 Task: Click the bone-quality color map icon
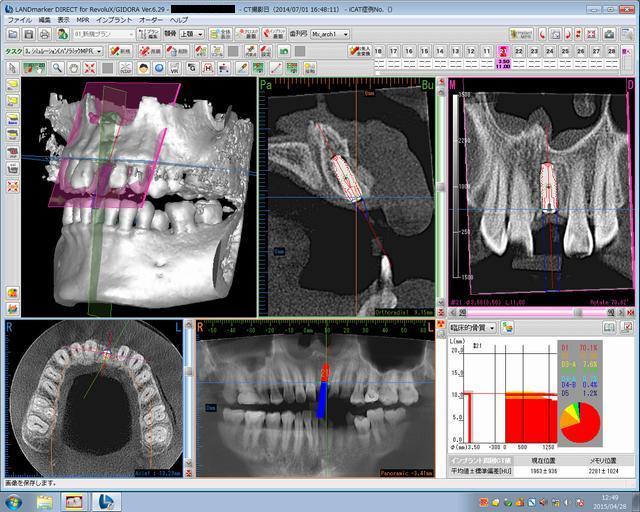pos(507,327)
